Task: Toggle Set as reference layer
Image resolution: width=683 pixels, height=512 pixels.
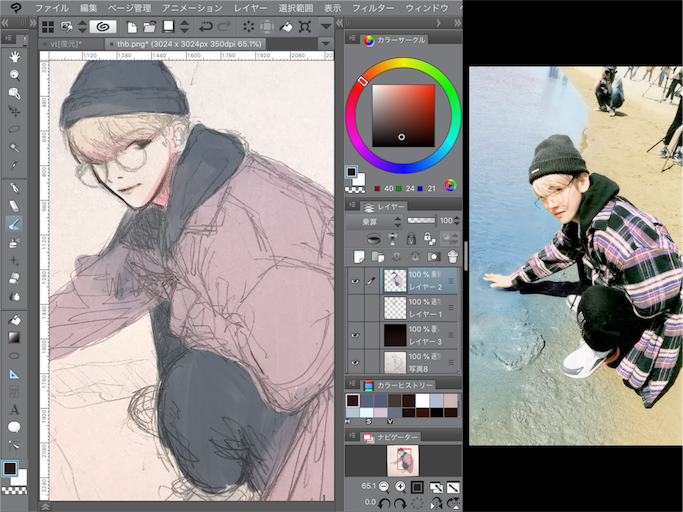Action: pyautogui.click(x=392, y=238)
